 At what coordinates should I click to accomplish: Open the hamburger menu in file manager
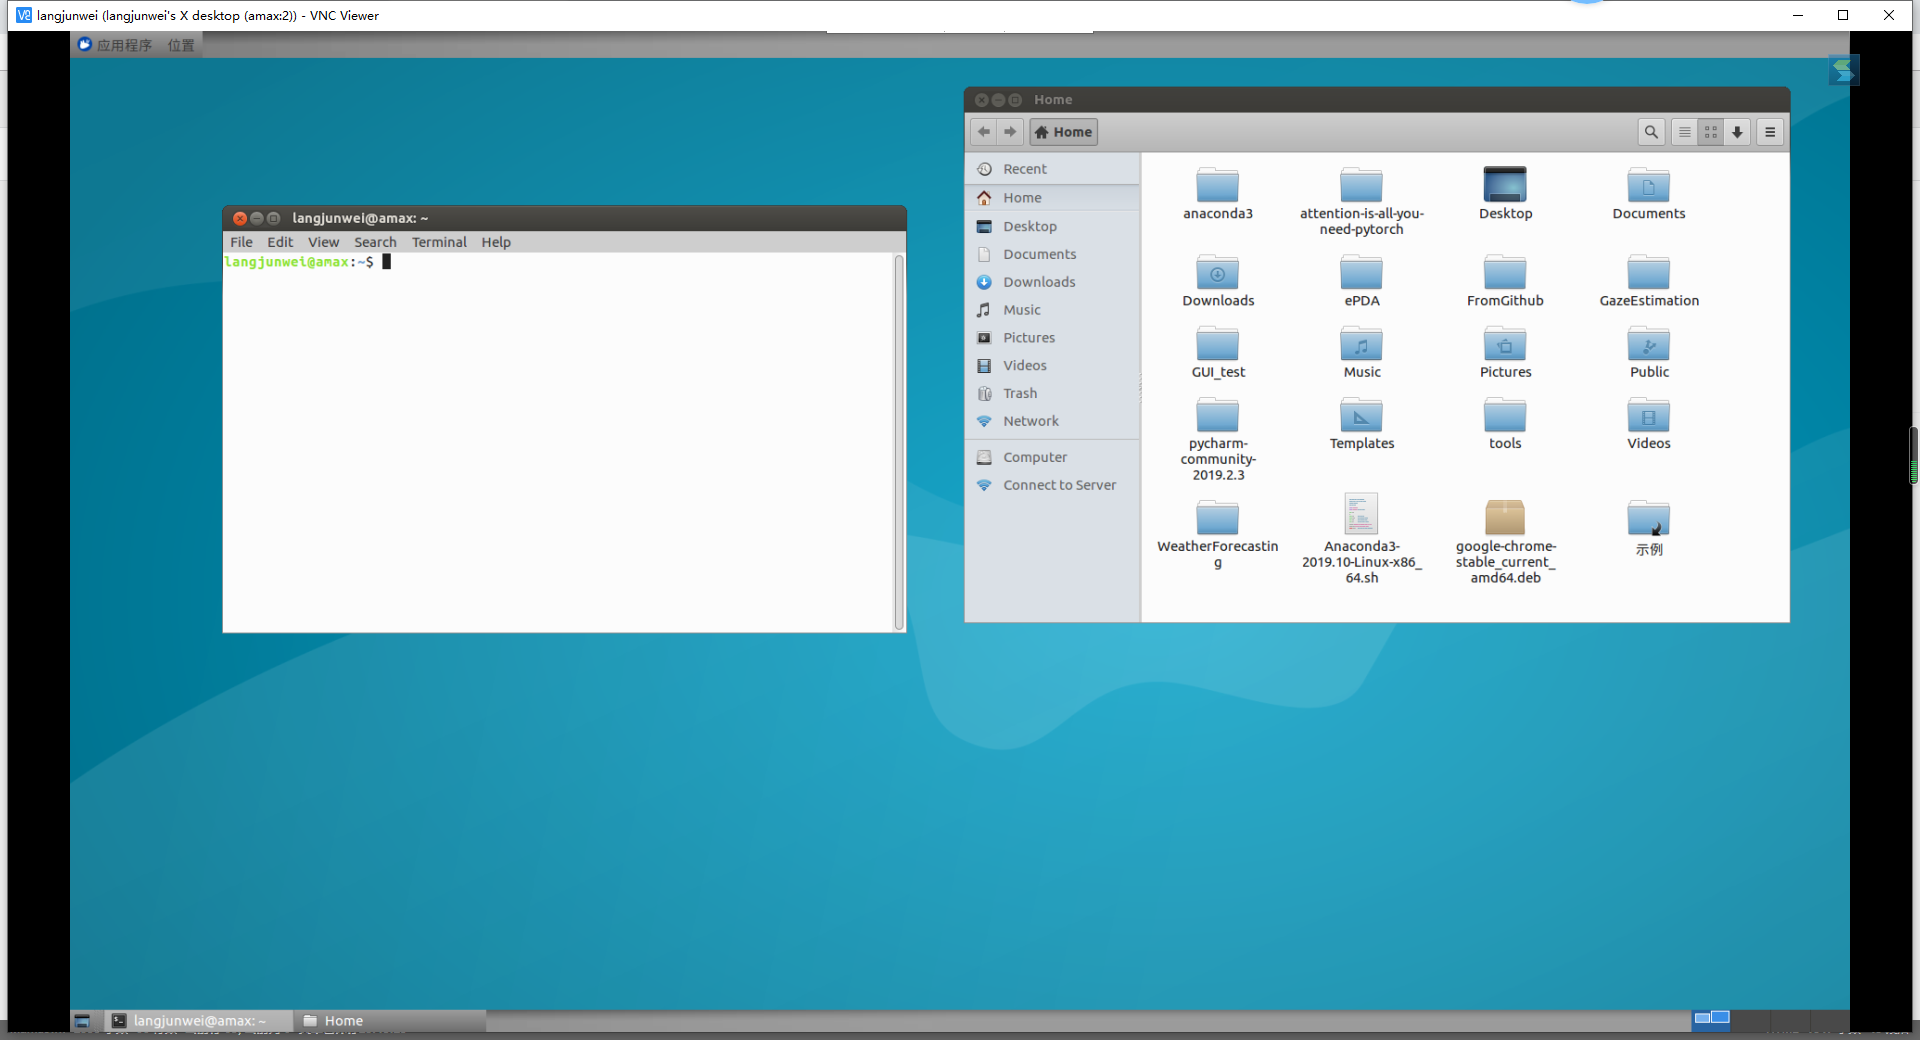click(1768, 131)
